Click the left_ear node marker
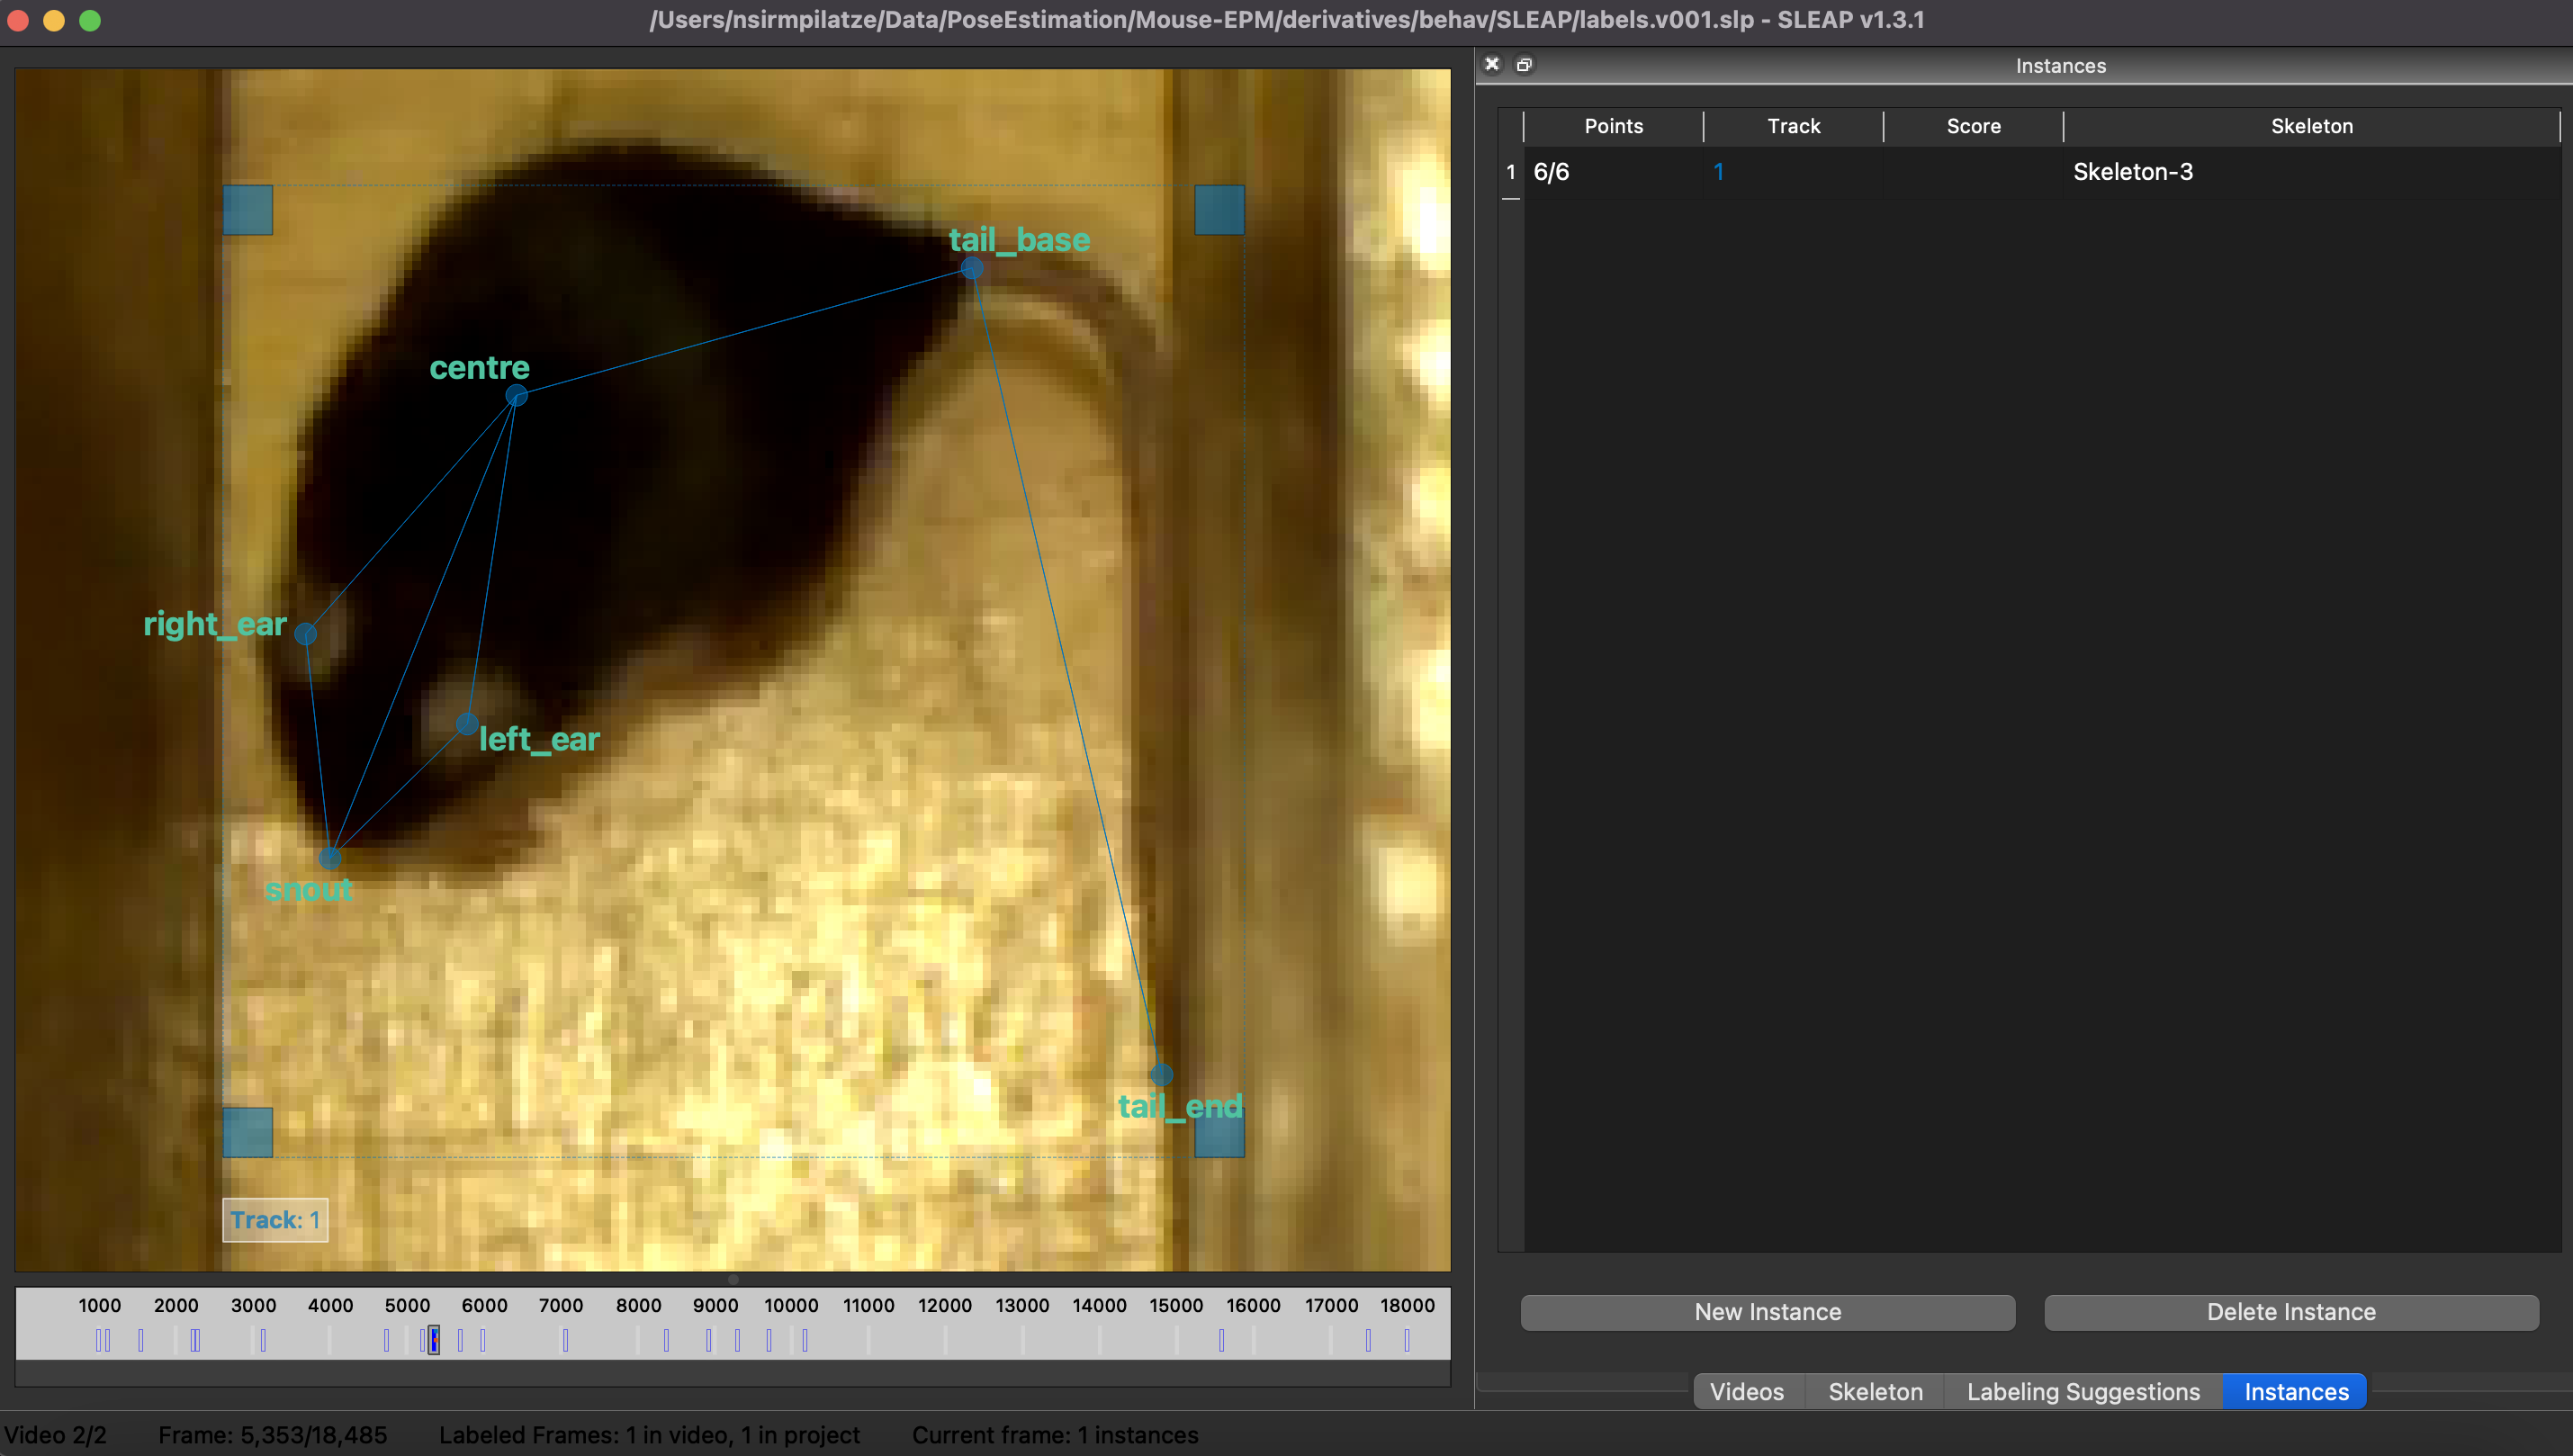Screen dimensions: 2573x1456 coord(467,723)
